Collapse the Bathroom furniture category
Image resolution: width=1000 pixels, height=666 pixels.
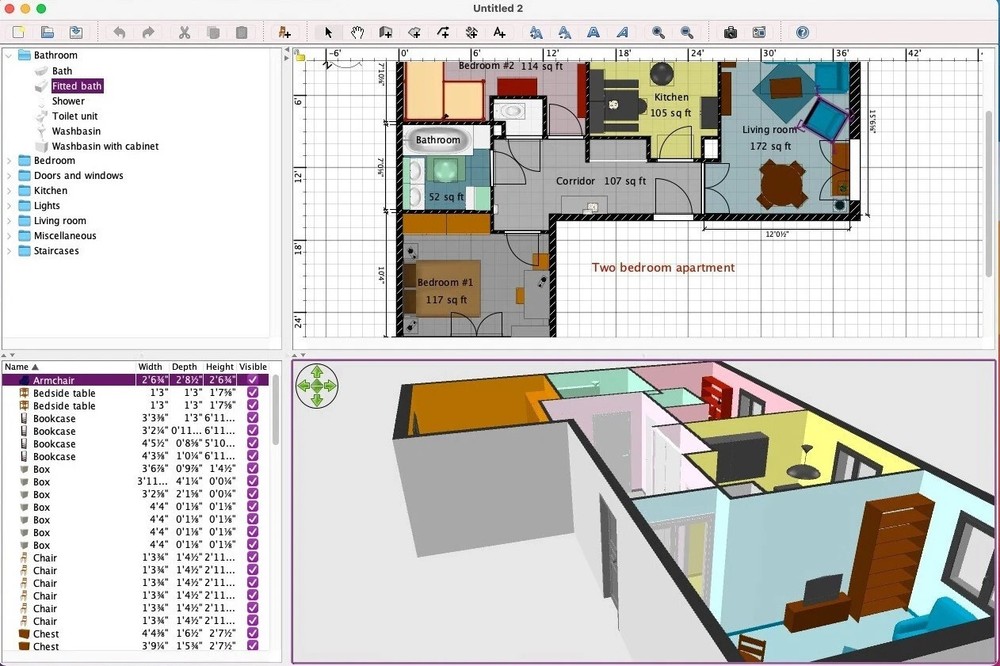8,55
